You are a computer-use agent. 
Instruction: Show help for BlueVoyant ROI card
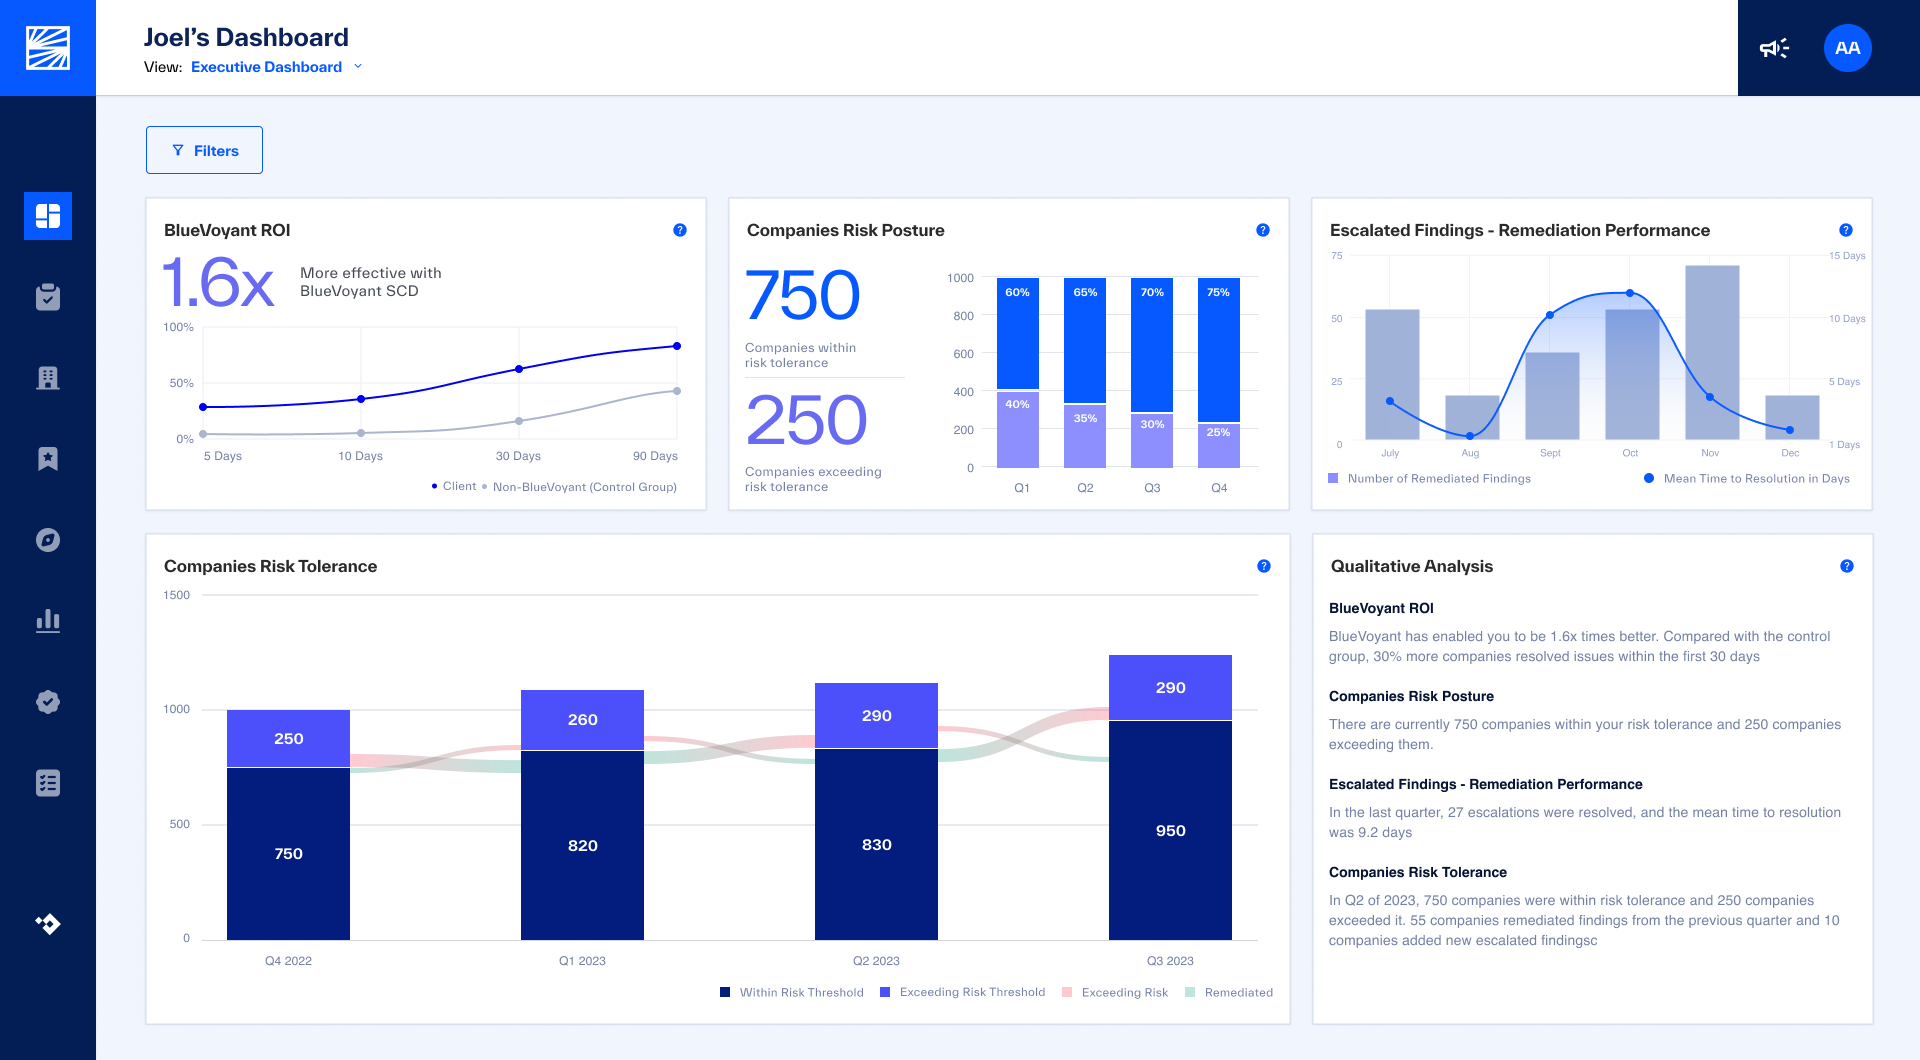point(680,230)
